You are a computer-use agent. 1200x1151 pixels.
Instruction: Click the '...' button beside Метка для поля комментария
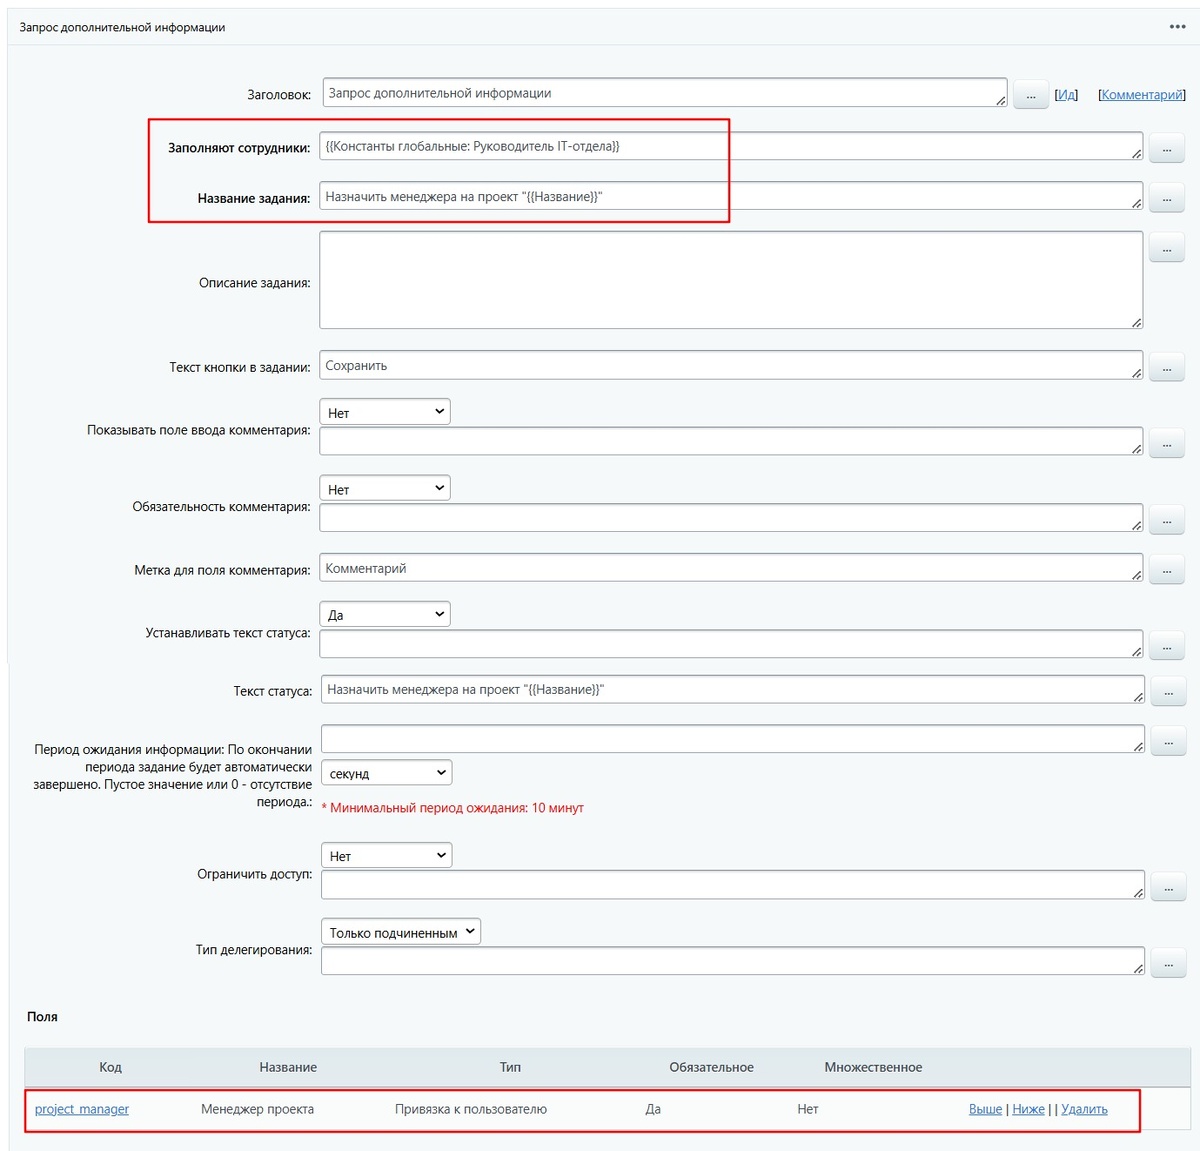(x=1167, y=570)
